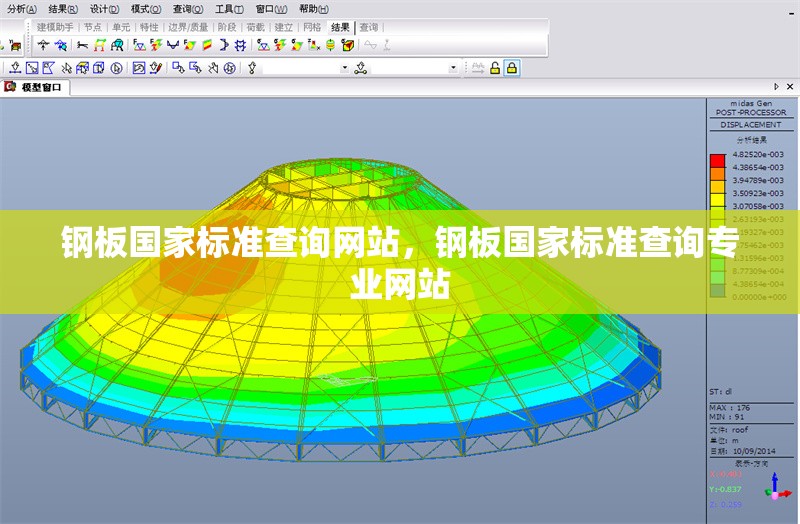Expand the second toolbar combo box arrow
Viewport: 800px width, 524px height.
point(453,68)
